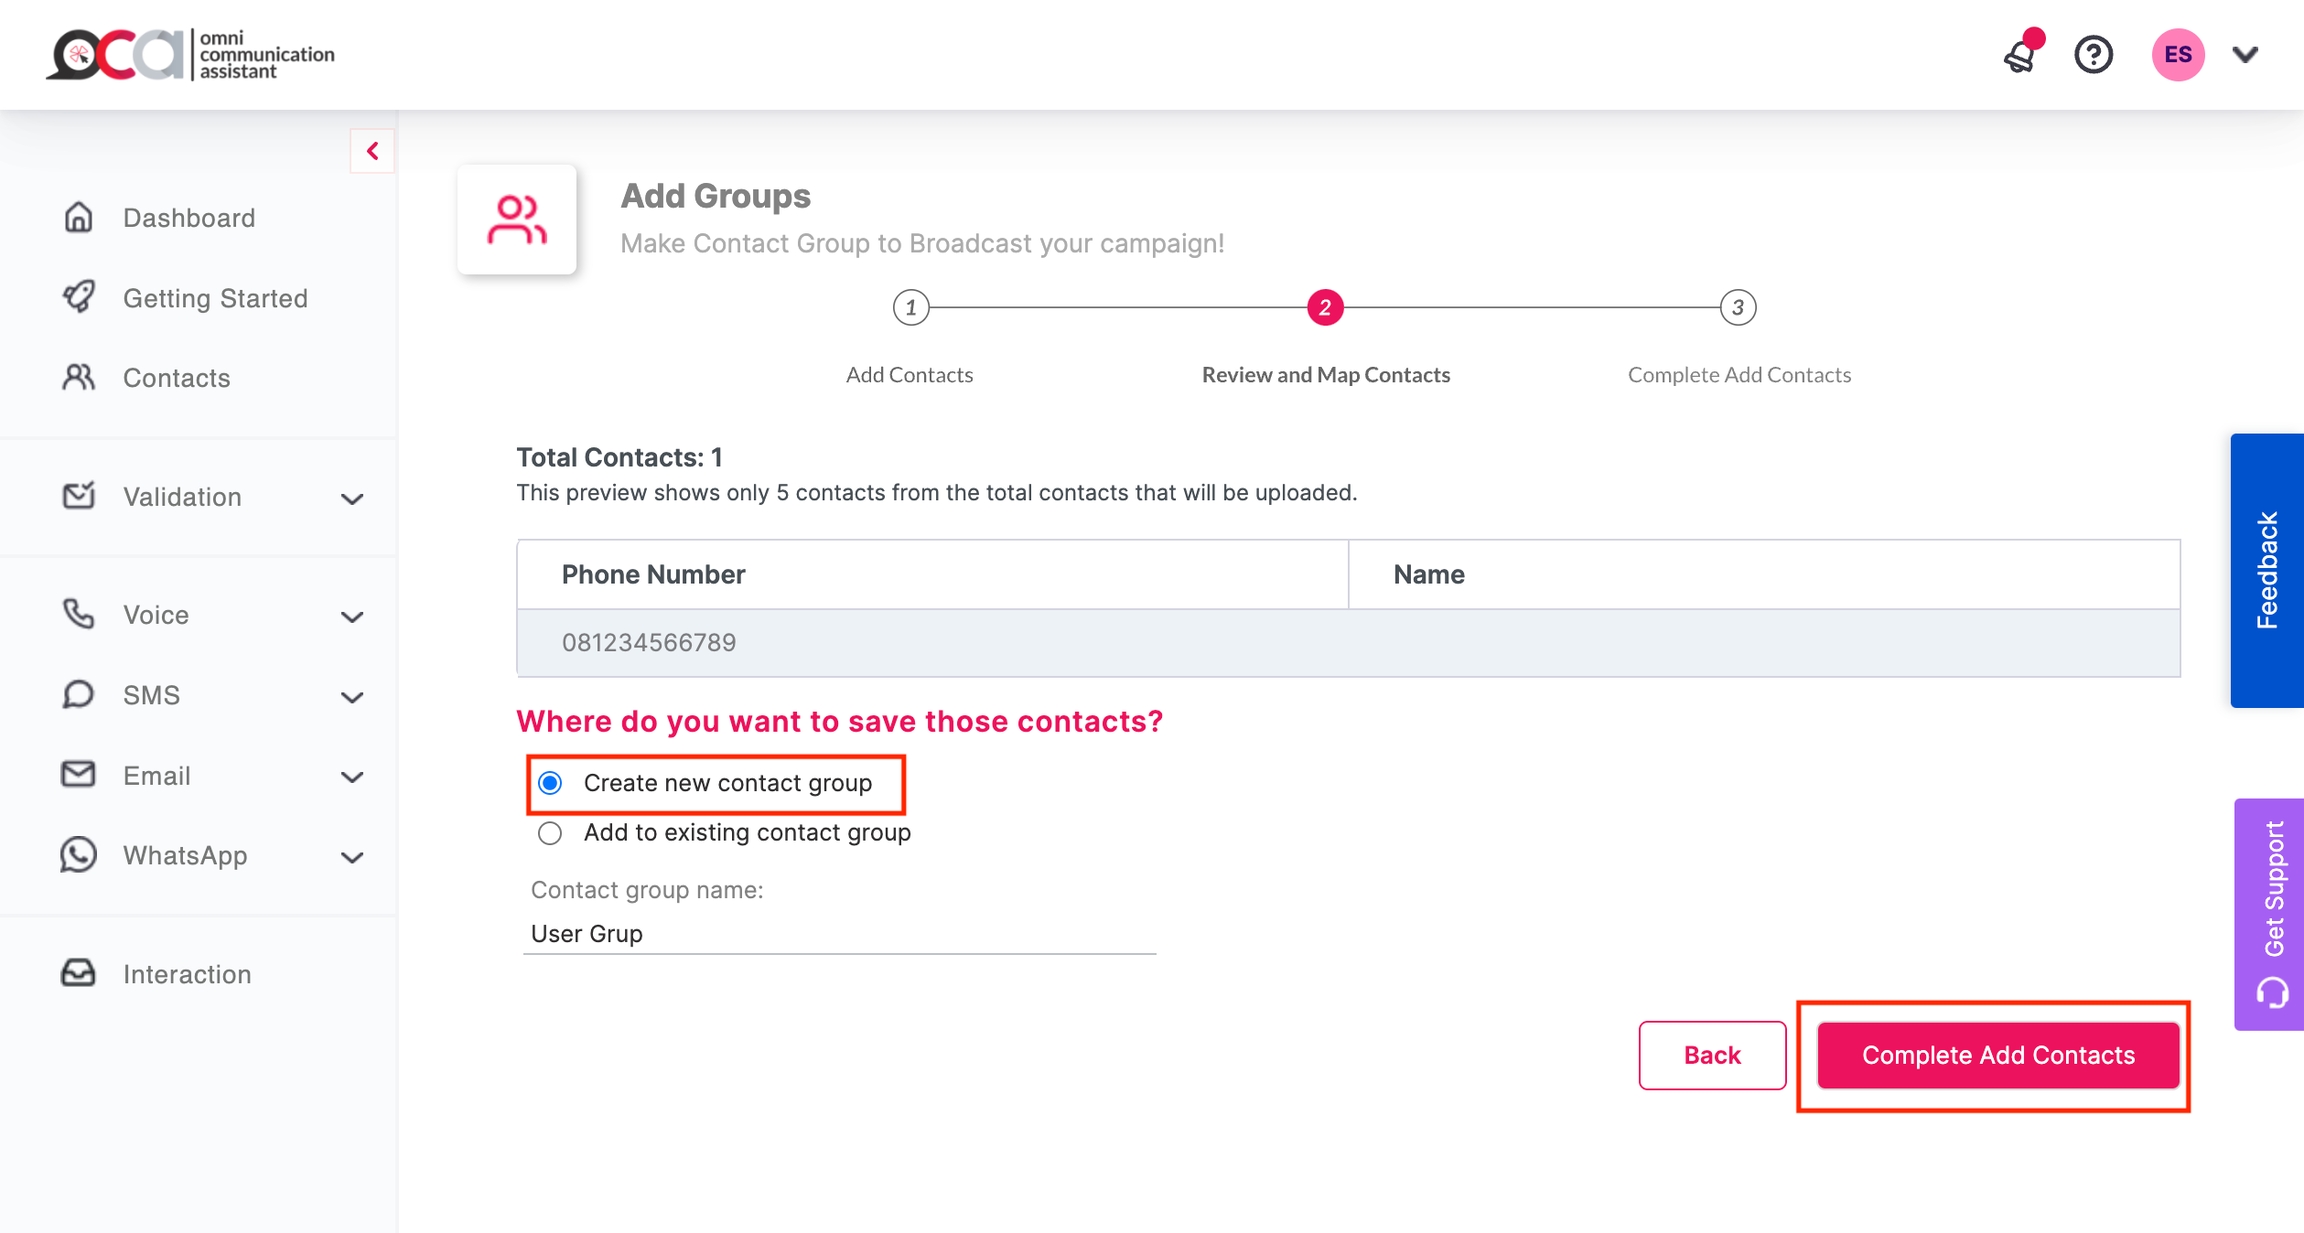
Task: Expand the Voice submenu chevron
Action: point(352,616)
